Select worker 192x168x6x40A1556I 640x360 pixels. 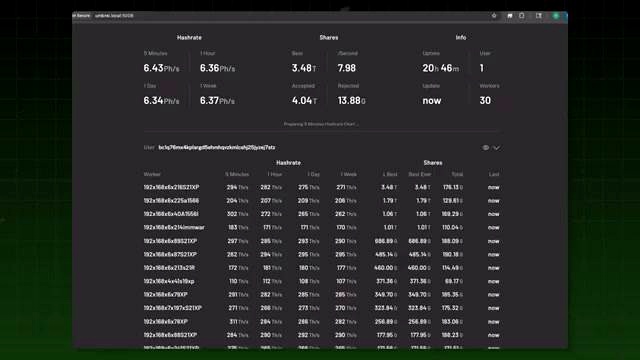point(171,214)
